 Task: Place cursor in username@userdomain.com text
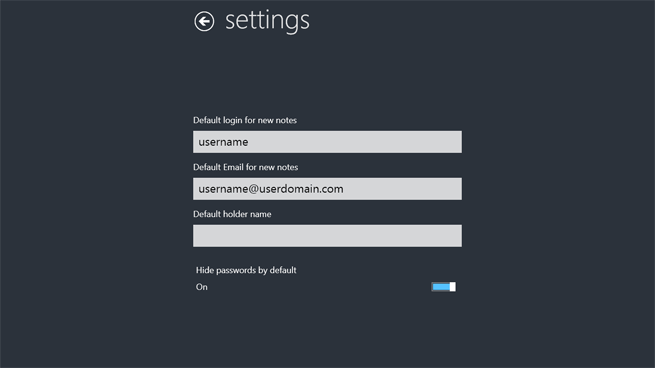(271, 189)
